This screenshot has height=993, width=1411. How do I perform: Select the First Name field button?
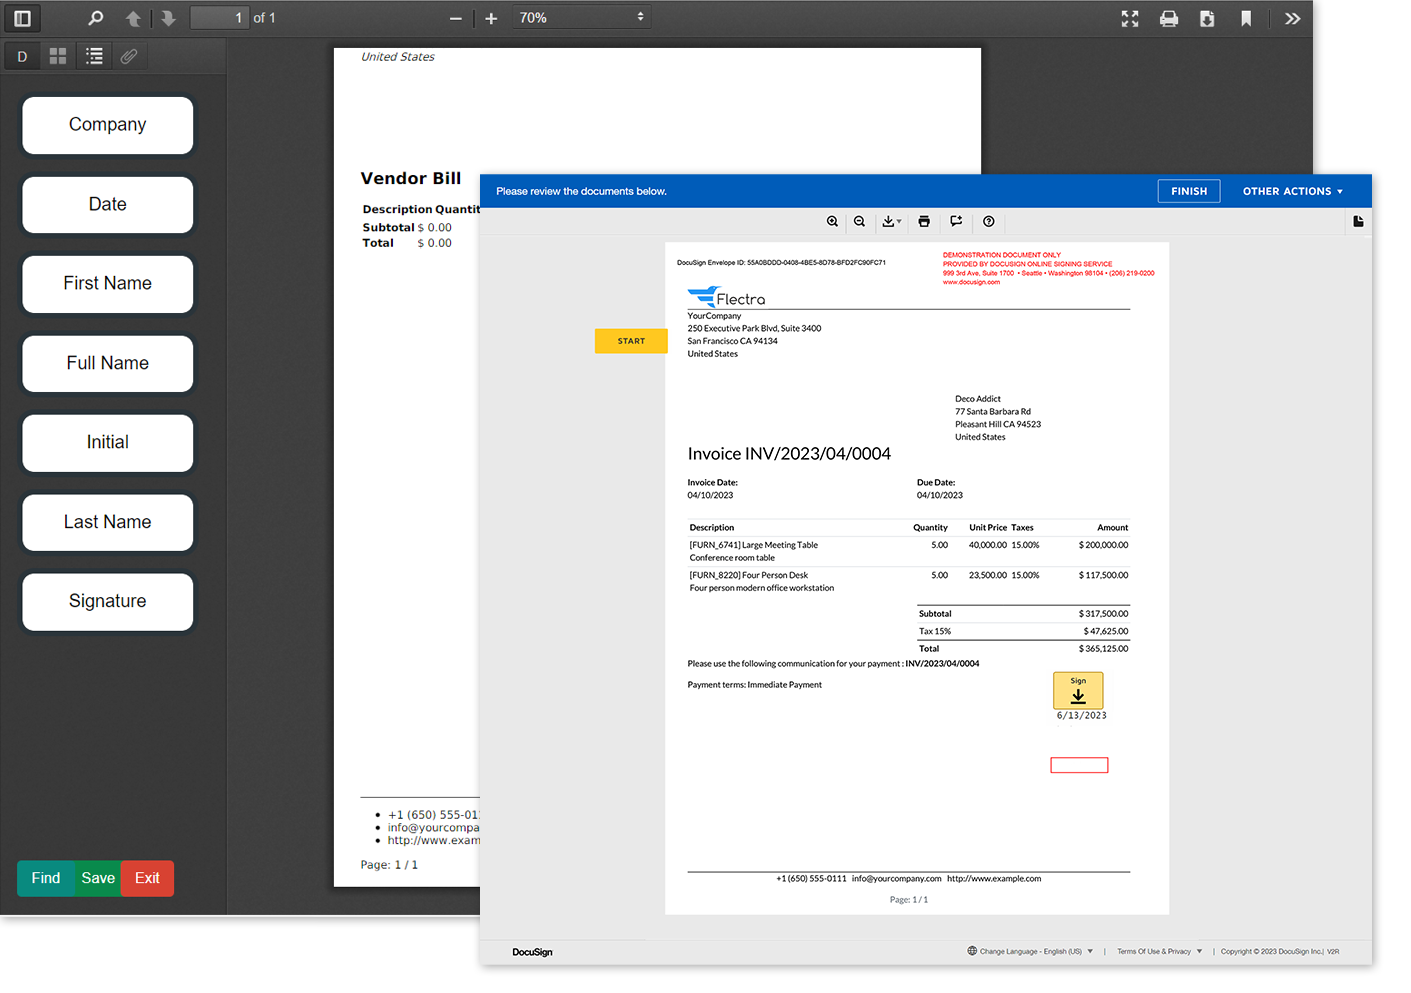click(x=107, y=284)
